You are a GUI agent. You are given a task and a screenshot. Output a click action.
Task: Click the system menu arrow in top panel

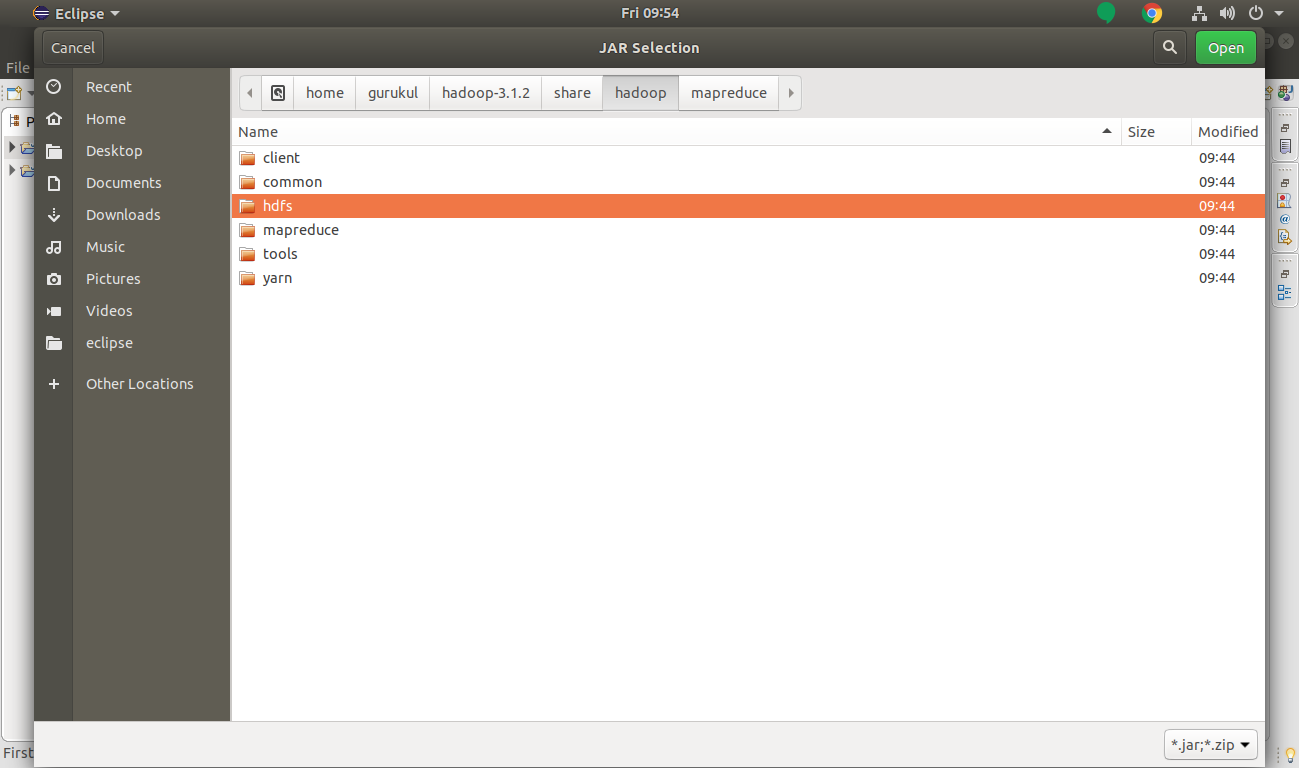pos(1279,14)
